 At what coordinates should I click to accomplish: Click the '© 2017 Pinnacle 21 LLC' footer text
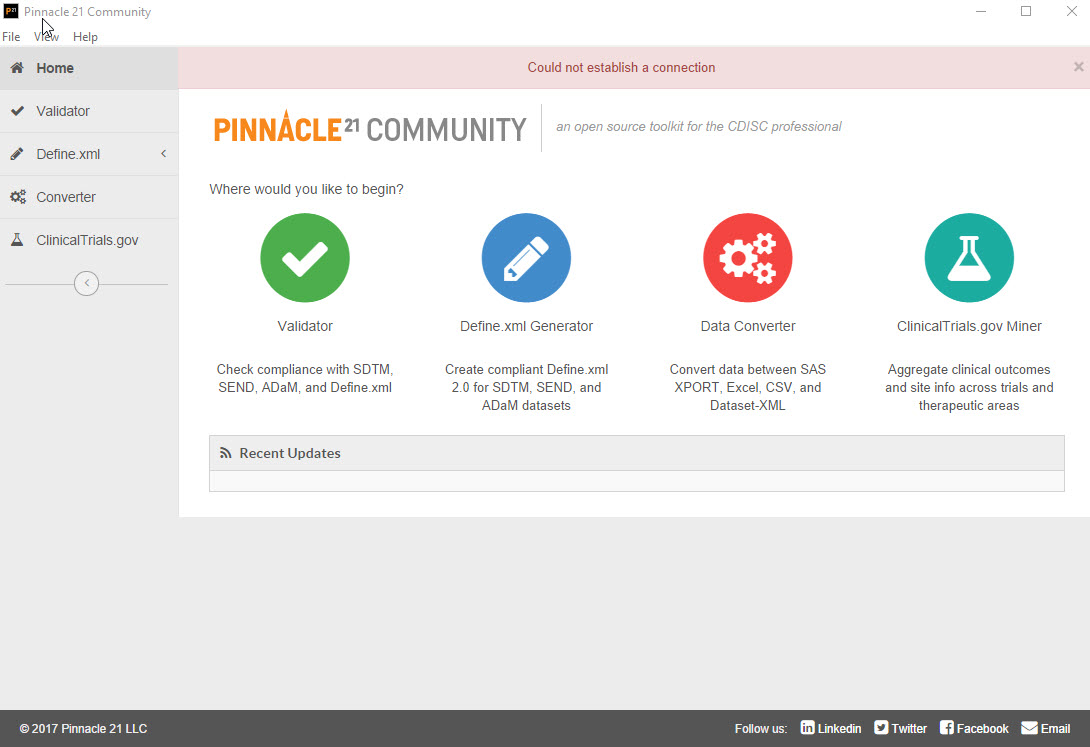click(83, 728)
